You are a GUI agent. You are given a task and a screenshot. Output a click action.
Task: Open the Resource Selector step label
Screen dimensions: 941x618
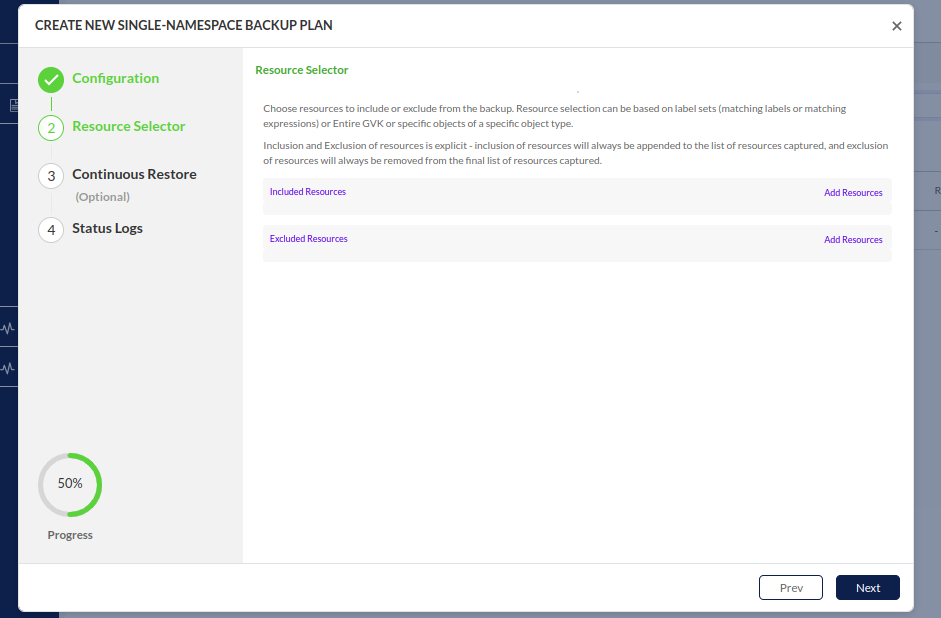(128, 127)
